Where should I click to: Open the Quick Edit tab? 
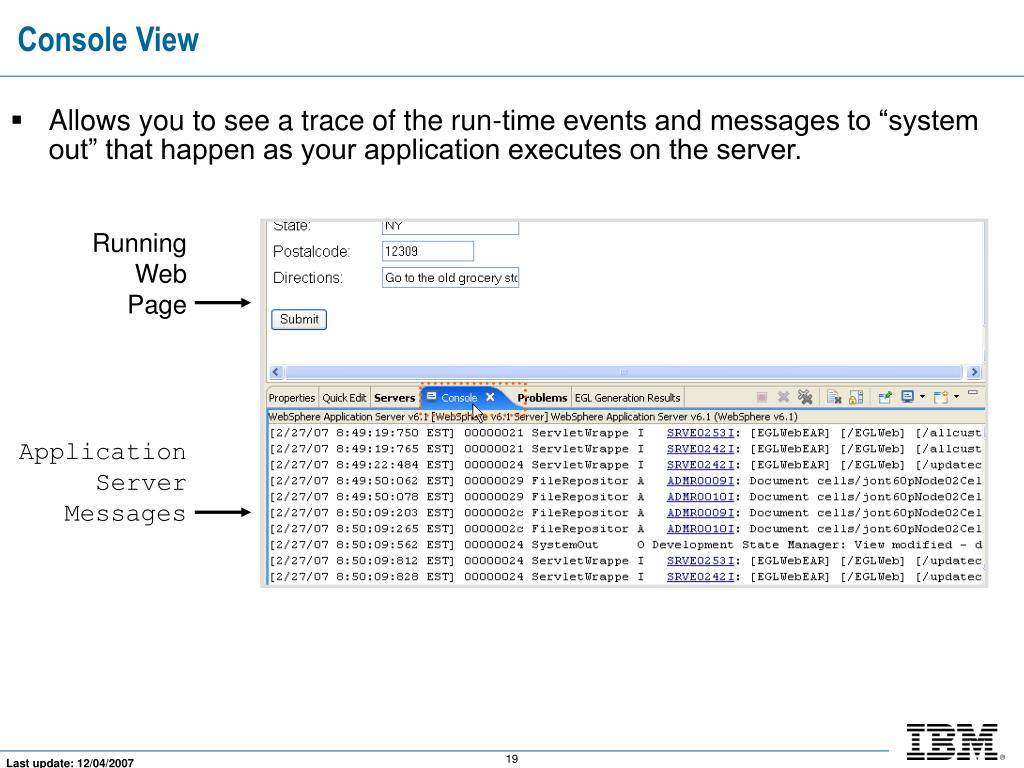[344, 398]
